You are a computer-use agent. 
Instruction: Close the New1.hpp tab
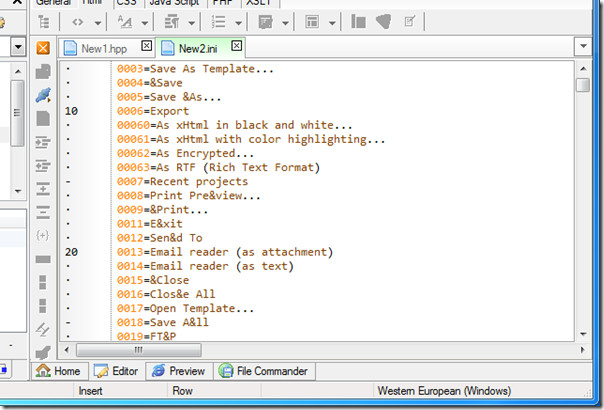[146, 46]
